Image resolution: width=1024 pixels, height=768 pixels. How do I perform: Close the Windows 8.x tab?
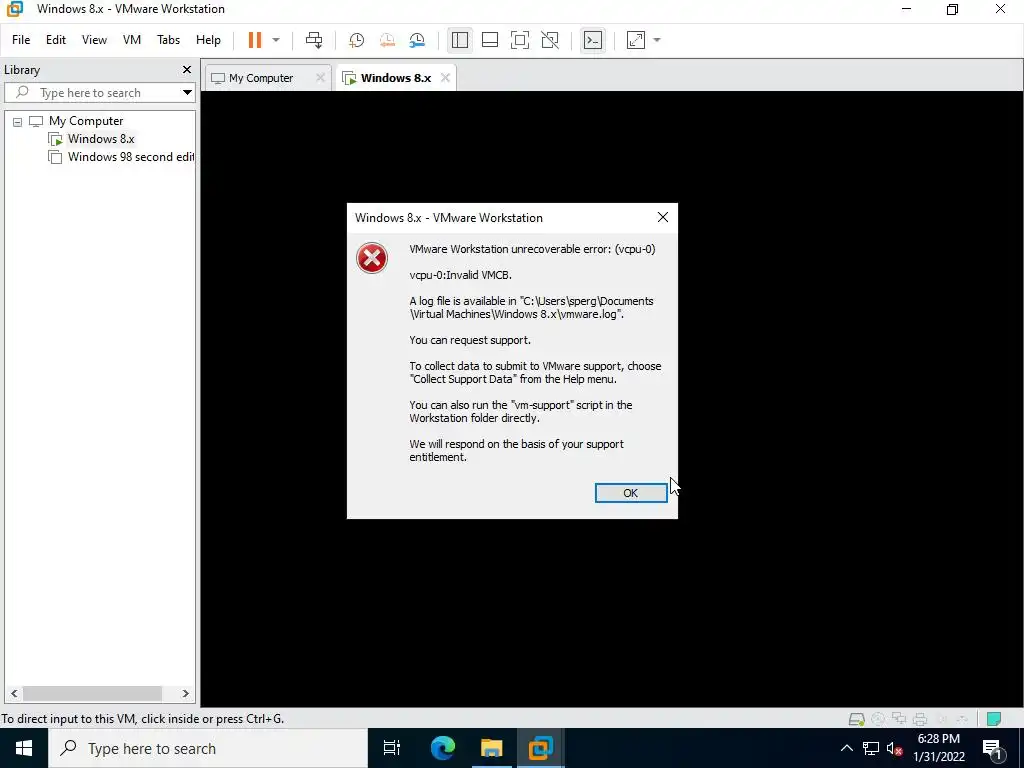click(x=445, y=78)
